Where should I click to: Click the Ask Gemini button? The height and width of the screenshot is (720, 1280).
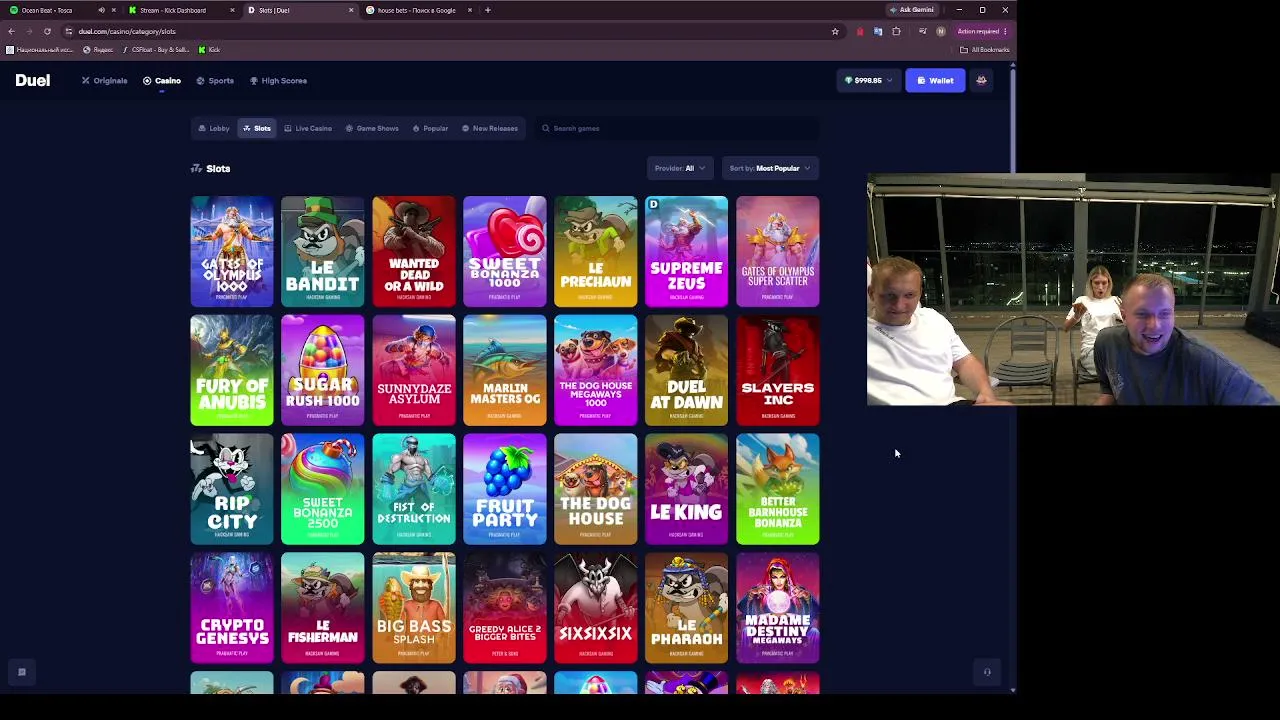[911, 10]
